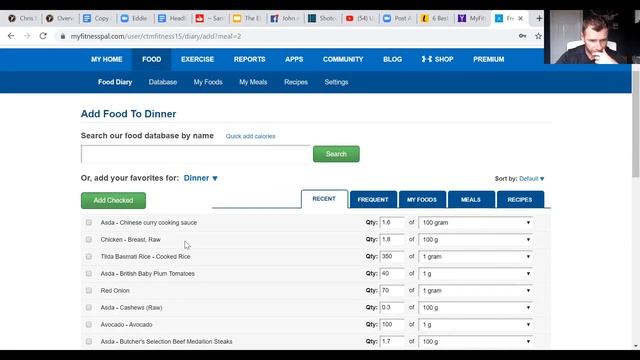This screenshot has height=360, width=640.
Task: Open the PREMIUM navigation link
Action: (x=489, y=59)
